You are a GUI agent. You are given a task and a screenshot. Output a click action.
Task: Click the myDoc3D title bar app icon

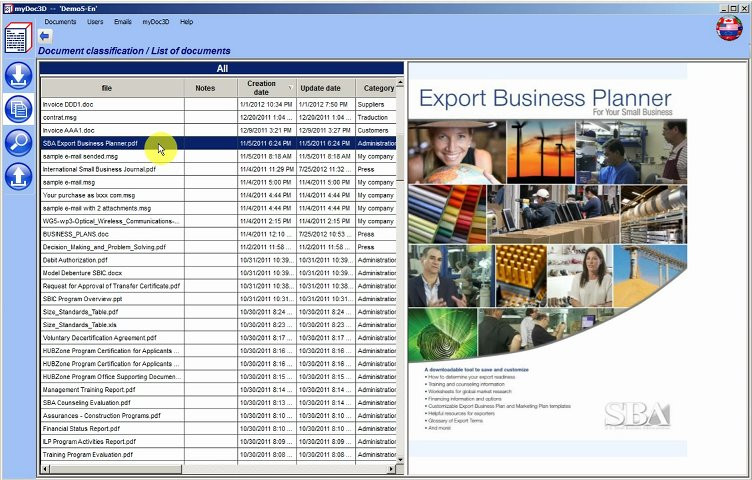[8, 8]
